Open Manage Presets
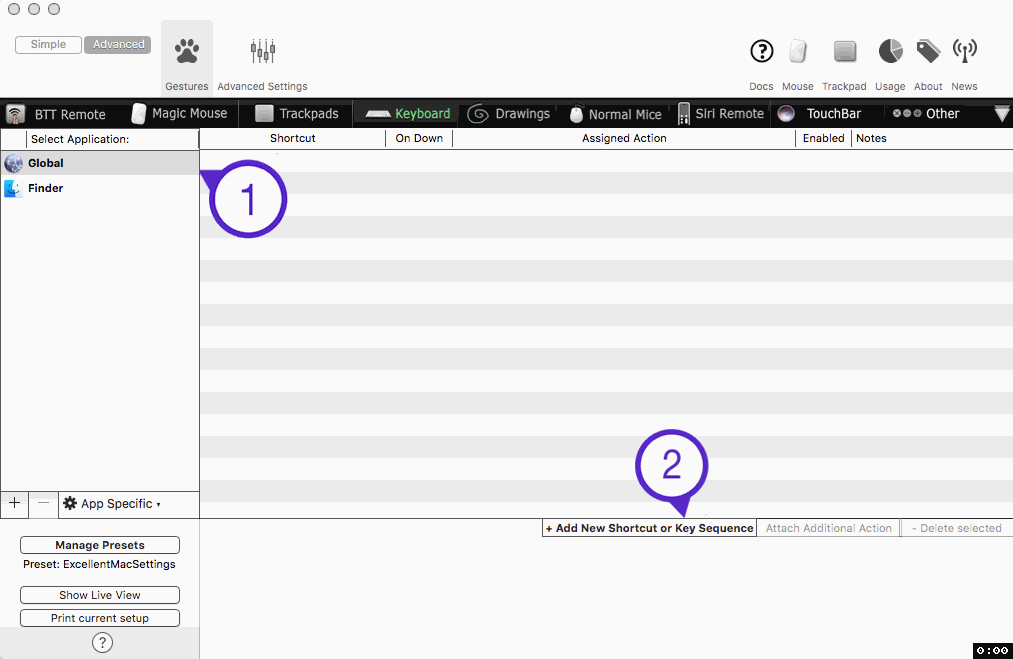The height and width of the screenshot is (659, 1013). [x=99, y=545]
